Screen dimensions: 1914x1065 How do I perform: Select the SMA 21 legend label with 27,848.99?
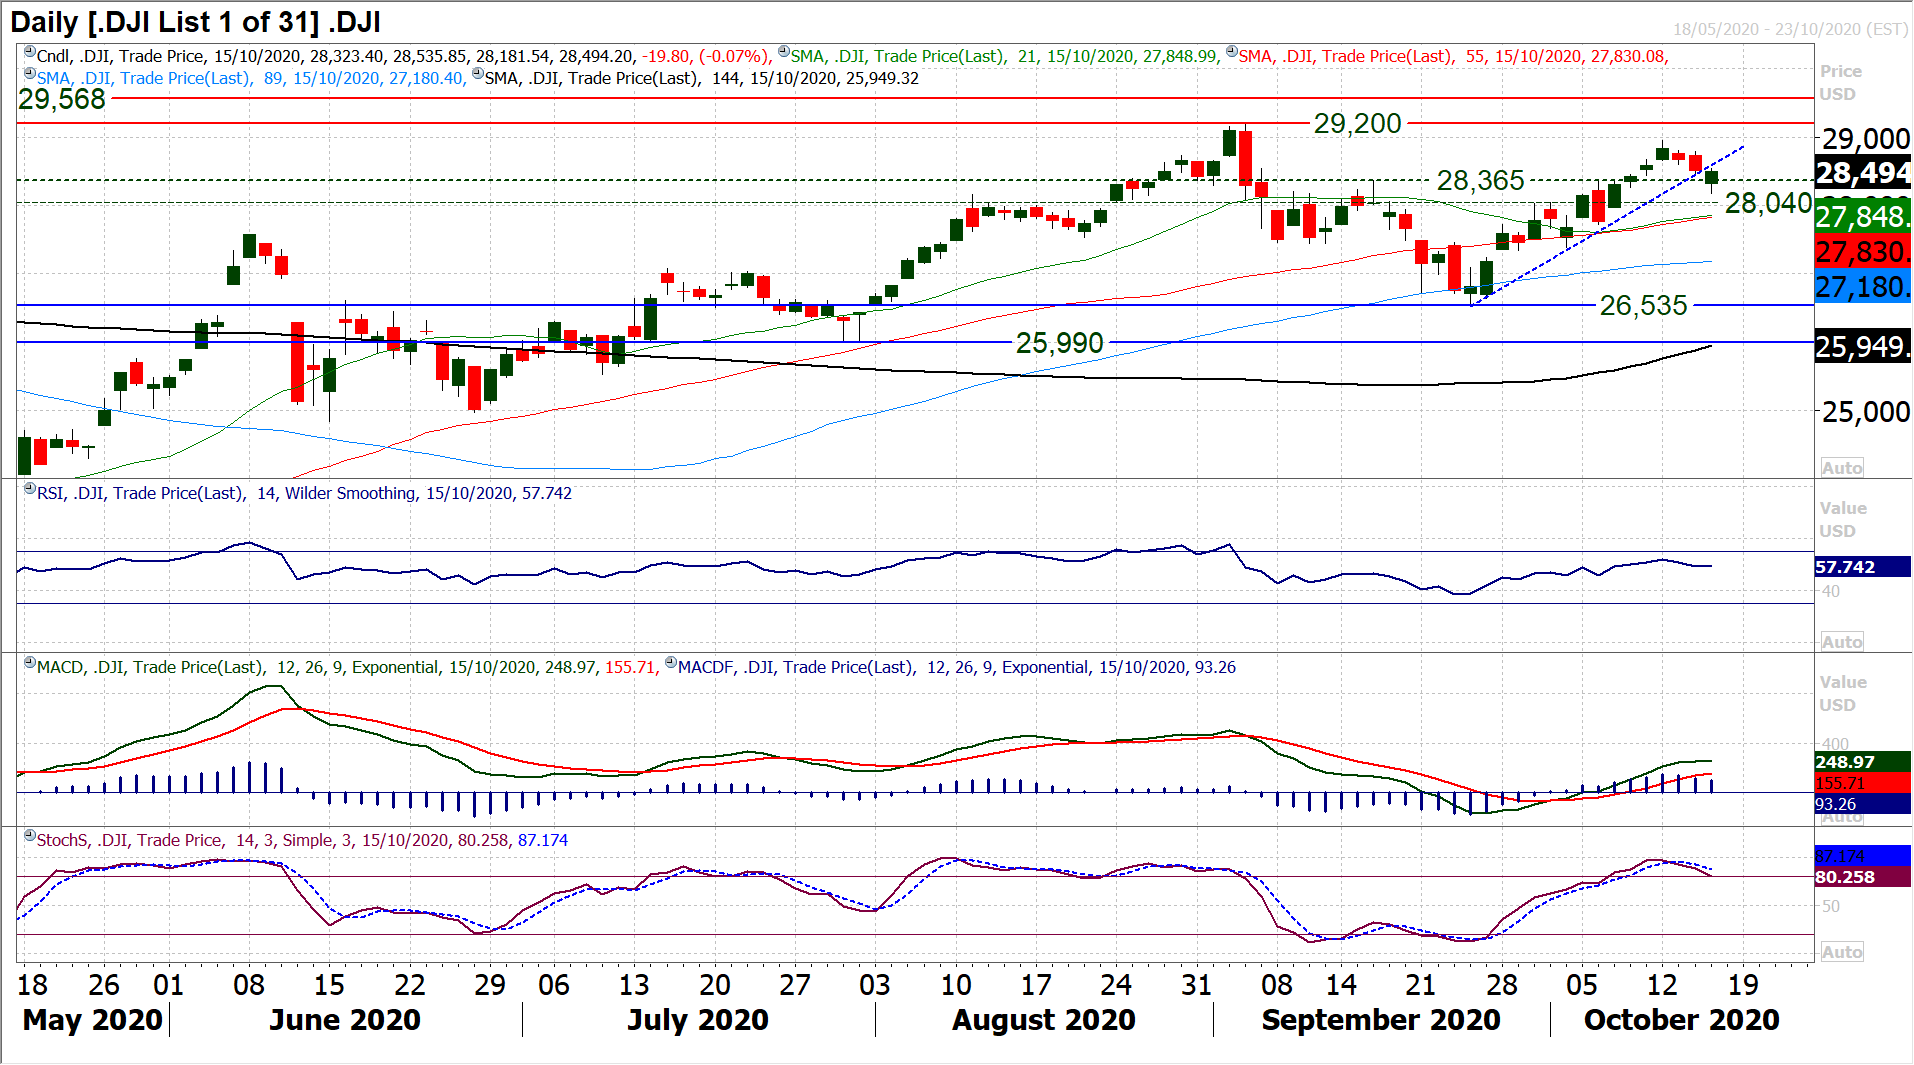tap(1005, 56)
